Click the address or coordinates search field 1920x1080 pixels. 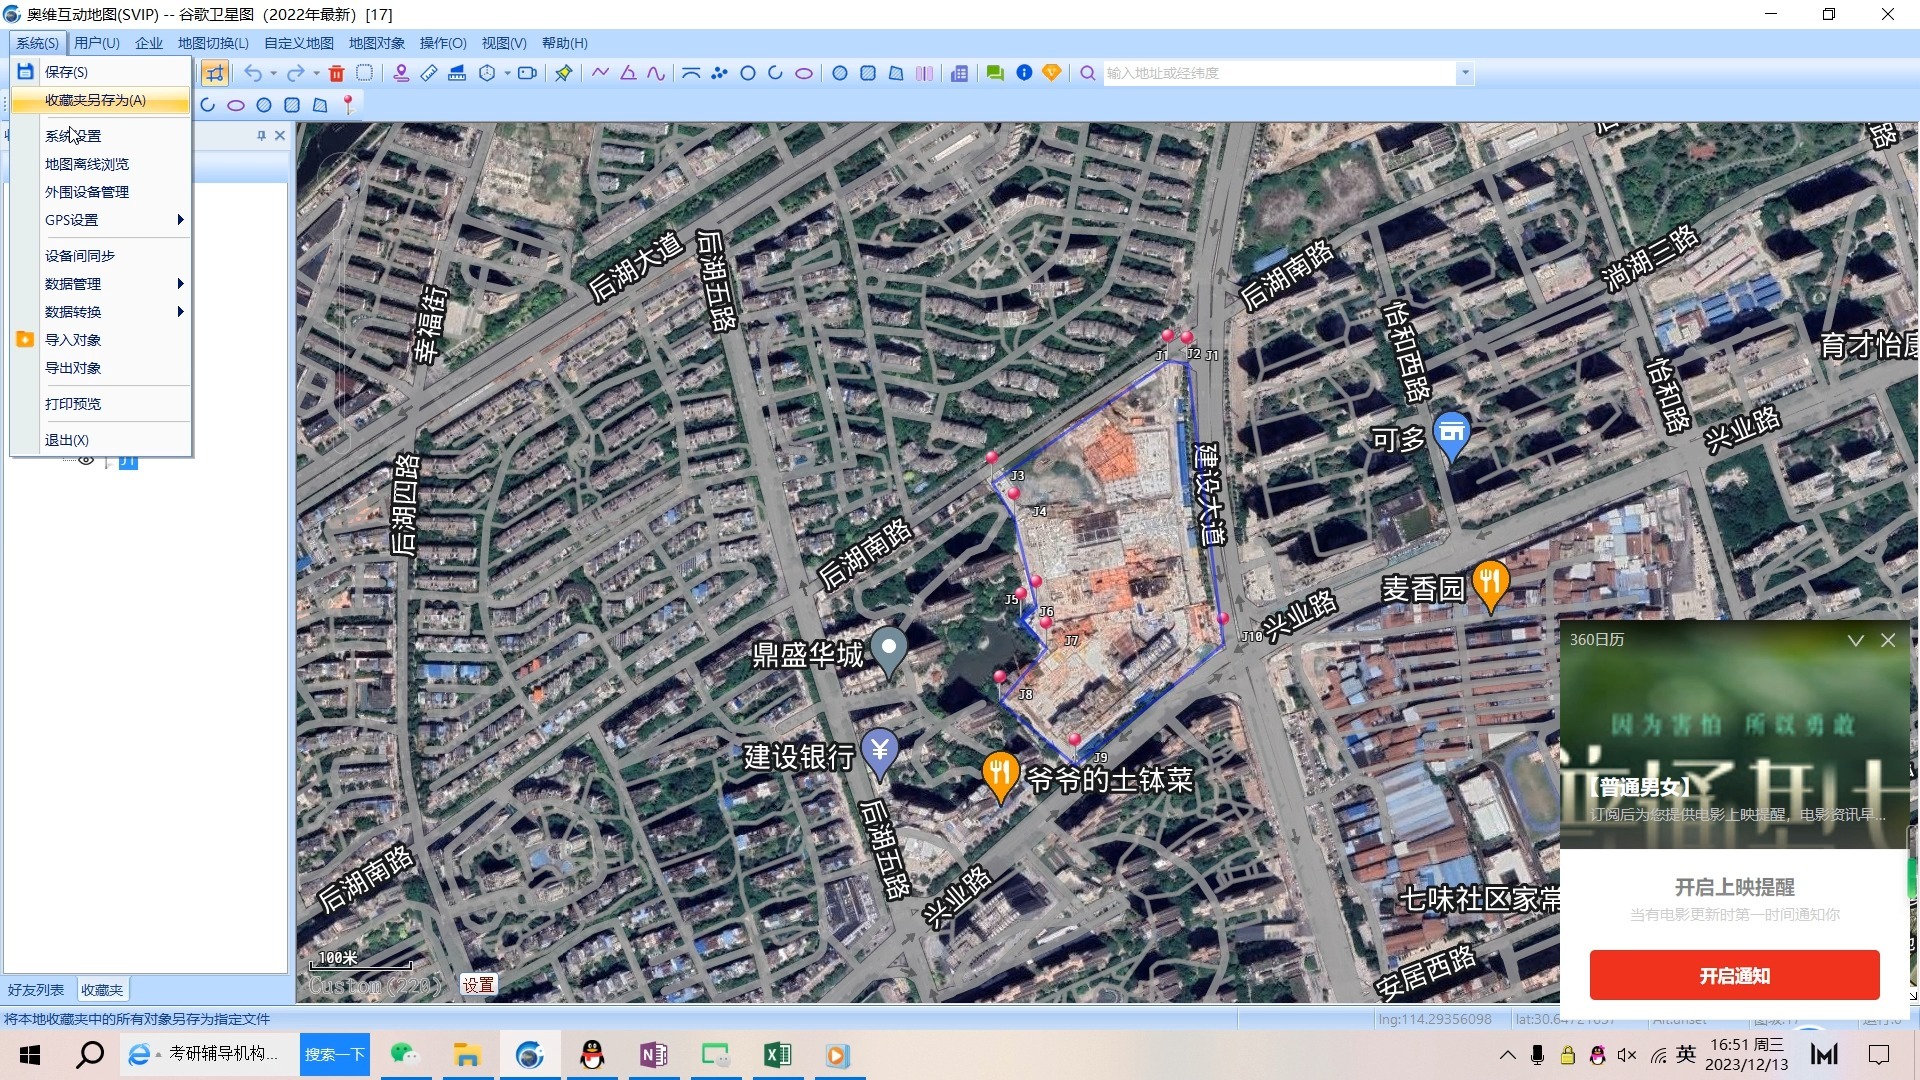1280,73
